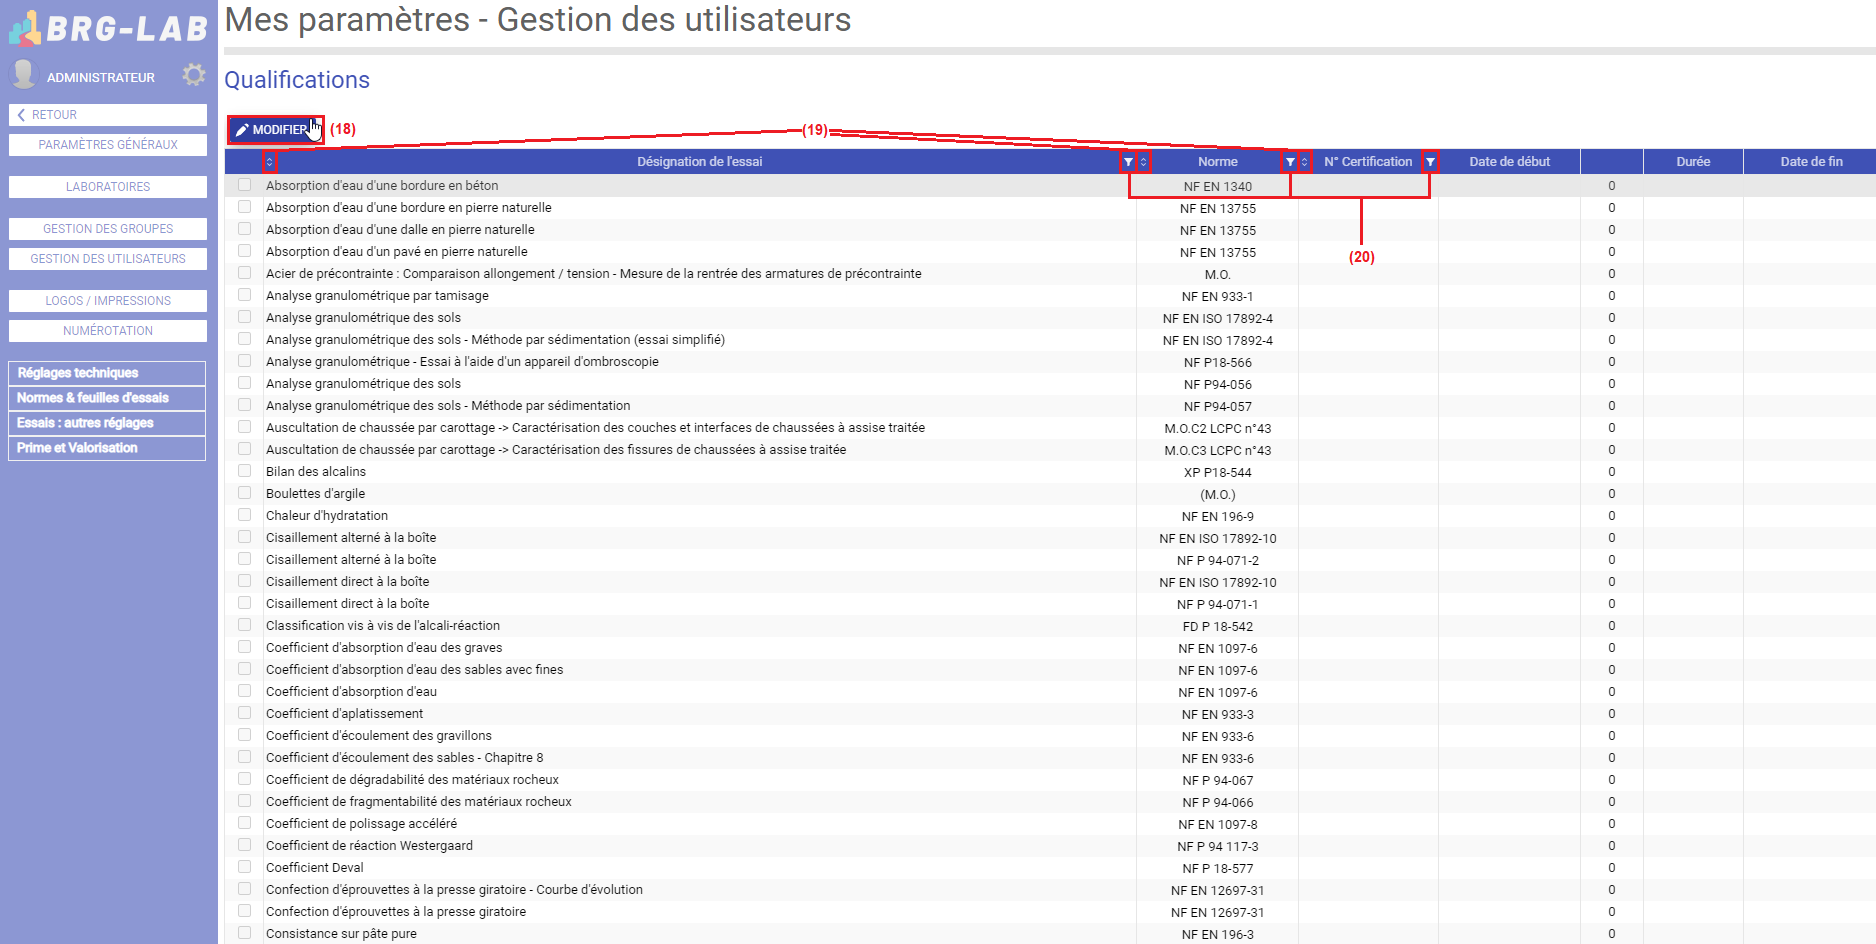1876x944 pixels.
Task: Sort using arrows right of the Norme filter
Action: point(1304,162)
